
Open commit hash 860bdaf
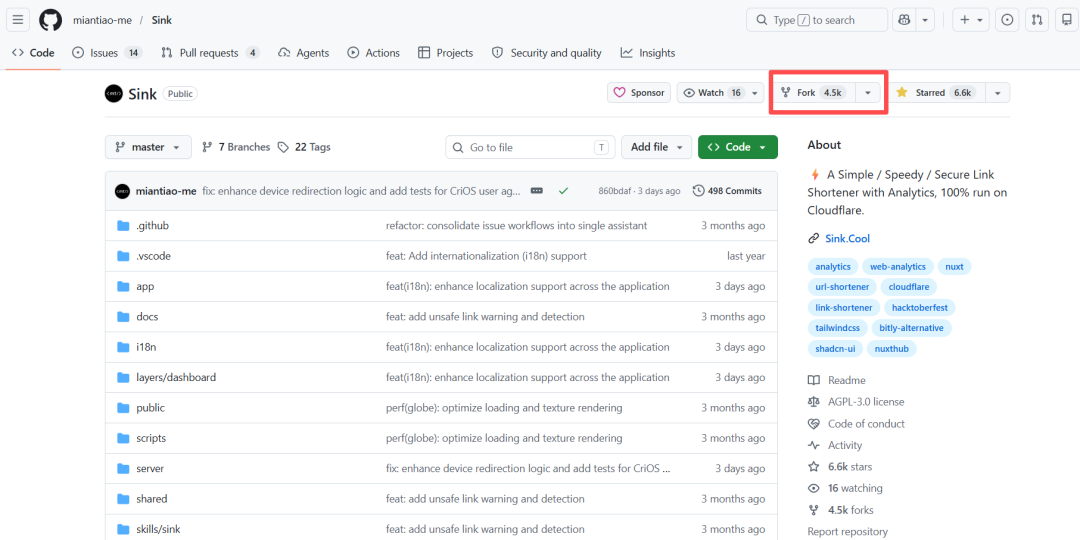click(615, 191)
